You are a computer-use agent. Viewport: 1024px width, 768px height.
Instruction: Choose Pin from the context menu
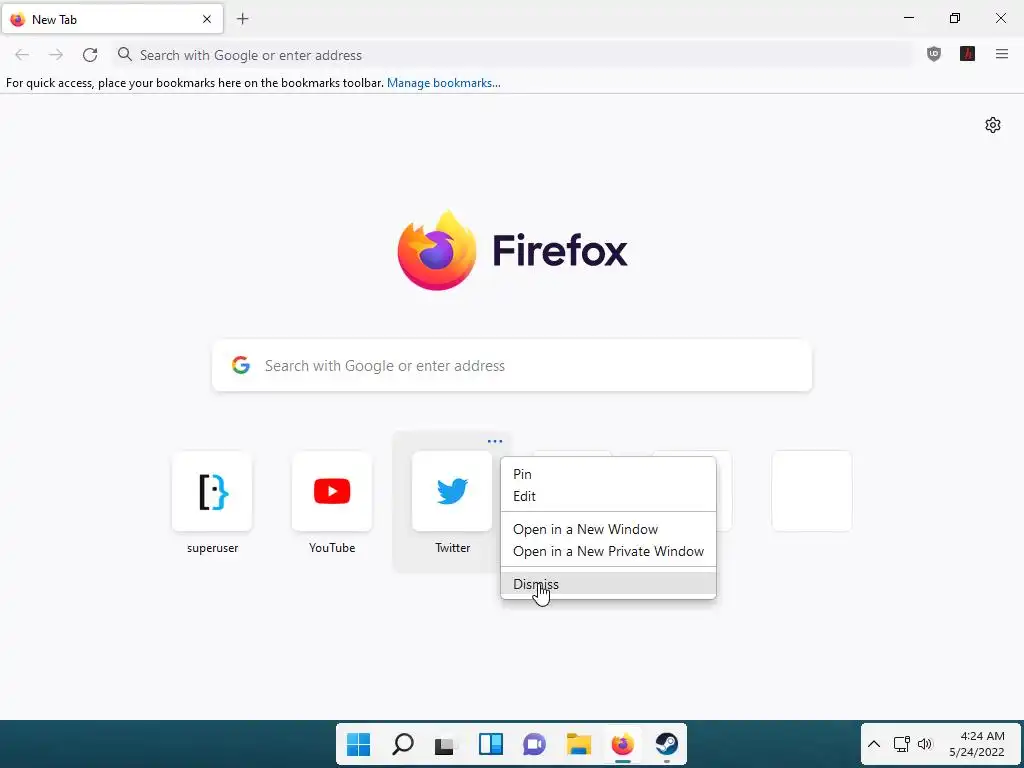pyautogui.click(x=608, y=474)
